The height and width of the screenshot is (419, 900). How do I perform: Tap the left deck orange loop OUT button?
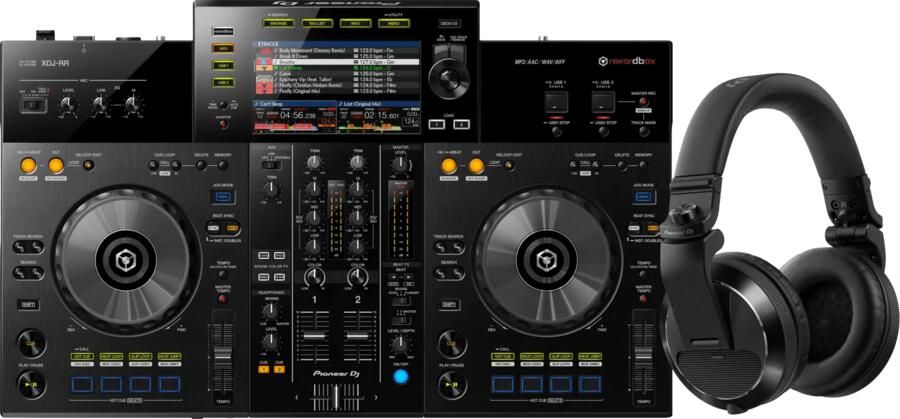click(56, 165)
